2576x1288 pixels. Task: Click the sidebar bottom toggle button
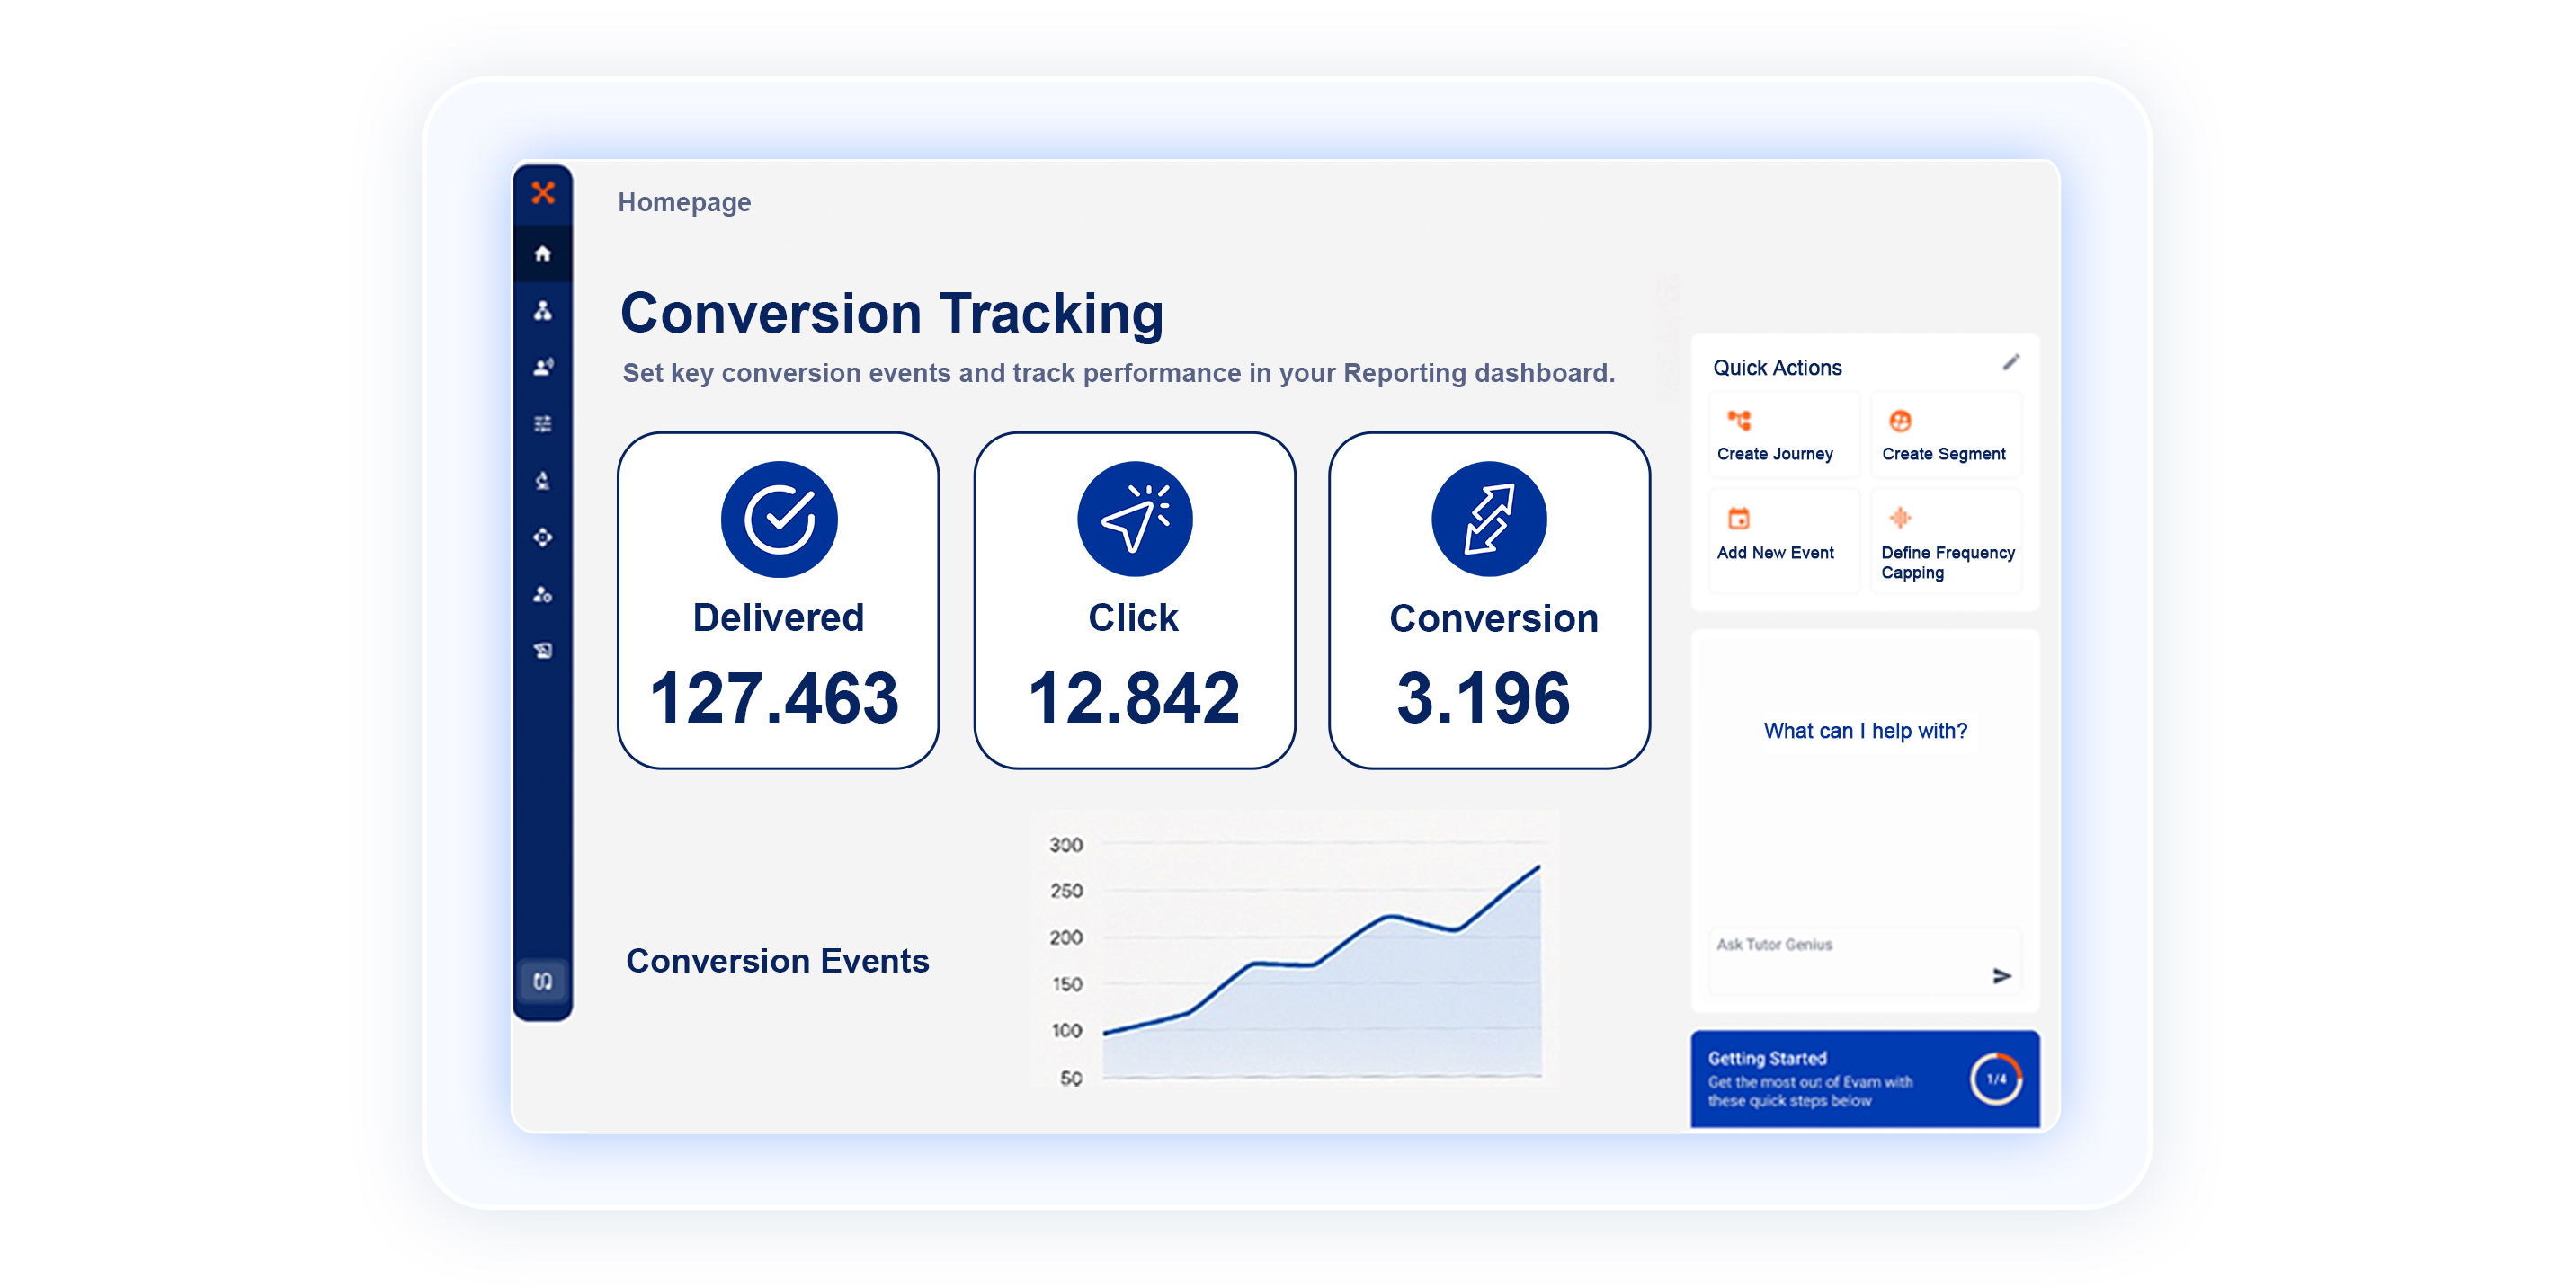543,980
